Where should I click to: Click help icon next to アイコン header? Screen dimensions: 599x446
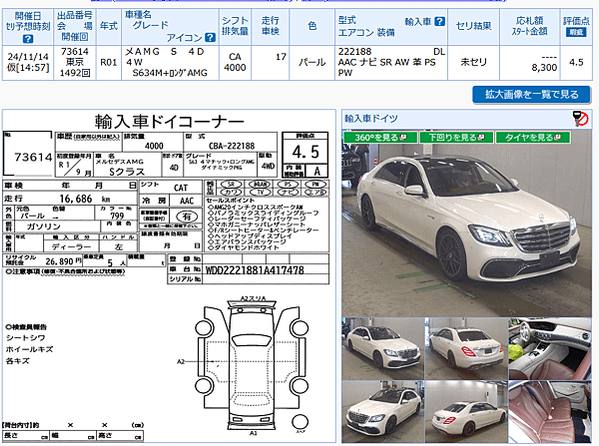click(210, 37)
